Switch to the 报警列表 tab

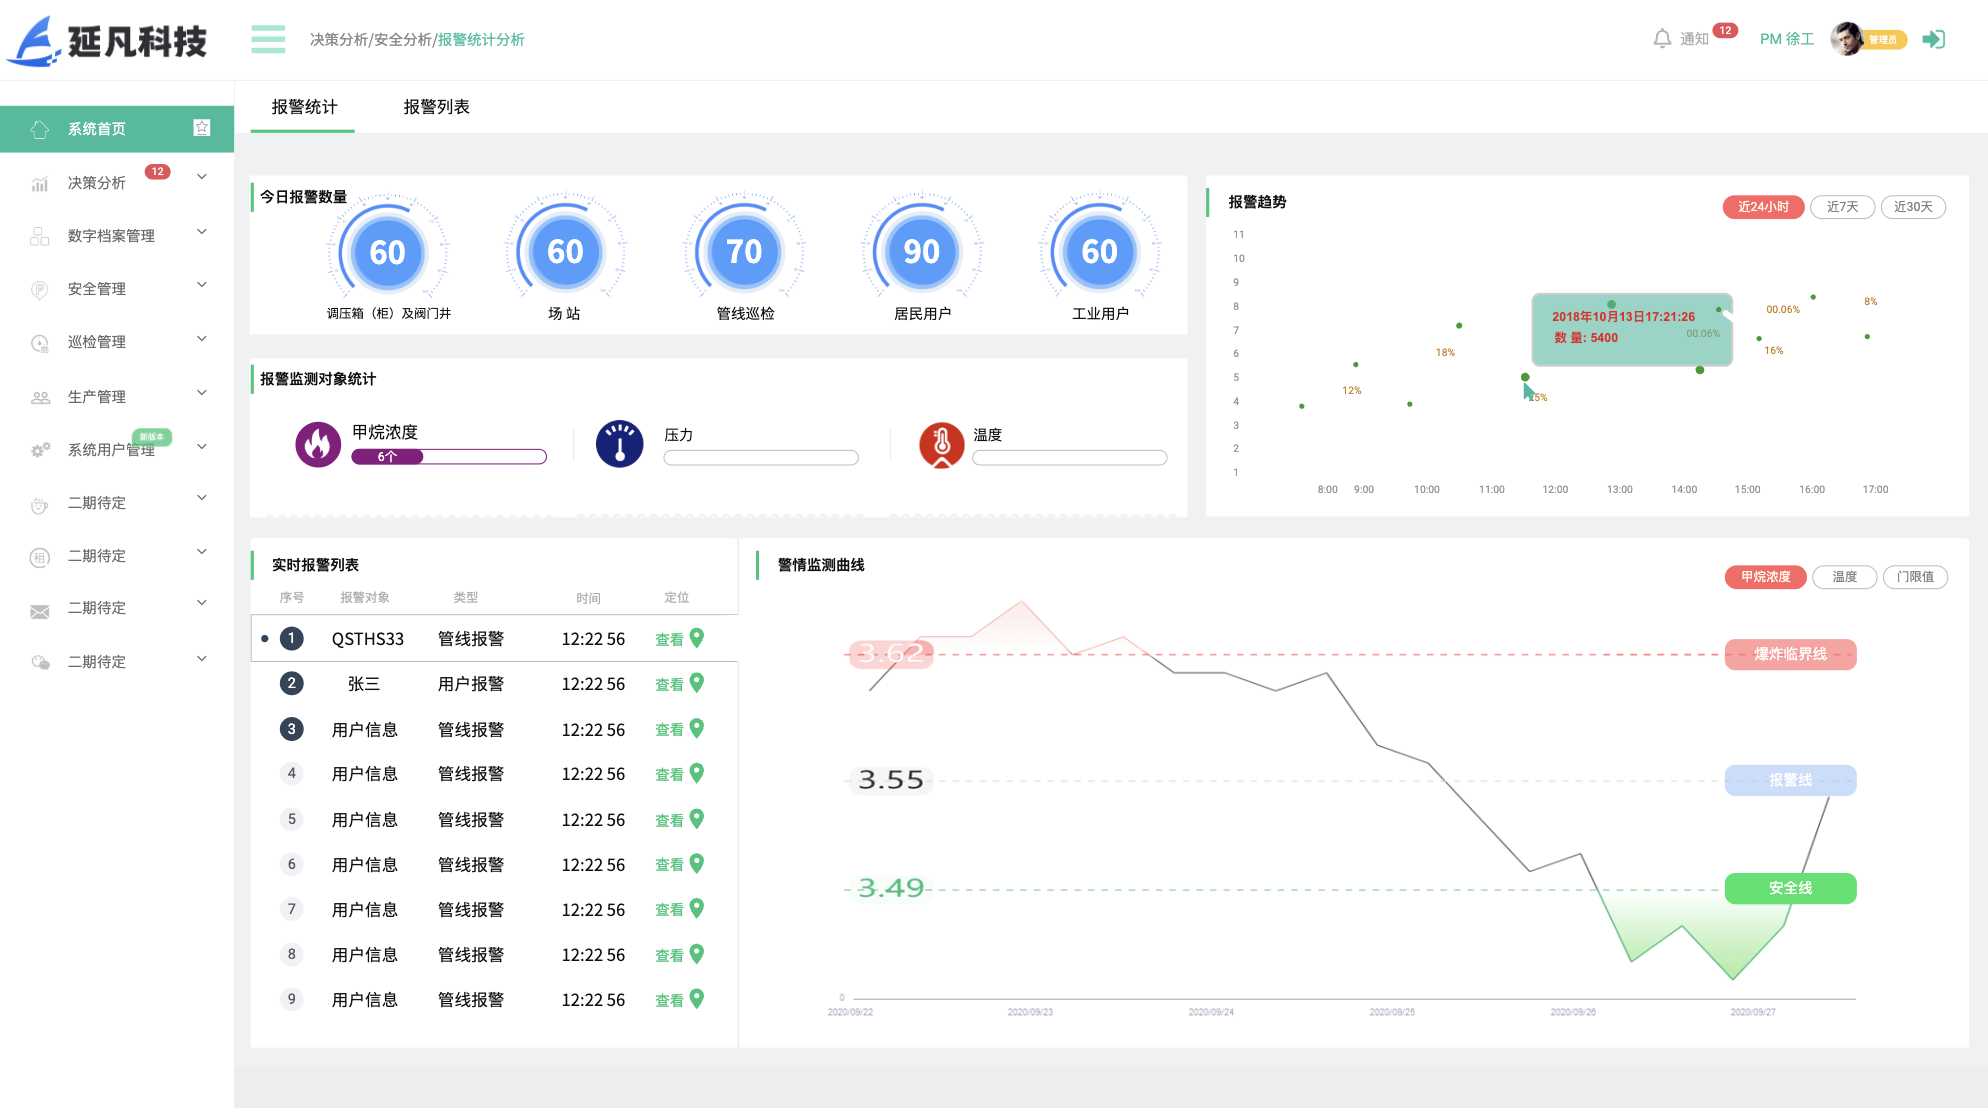point(436,107)
